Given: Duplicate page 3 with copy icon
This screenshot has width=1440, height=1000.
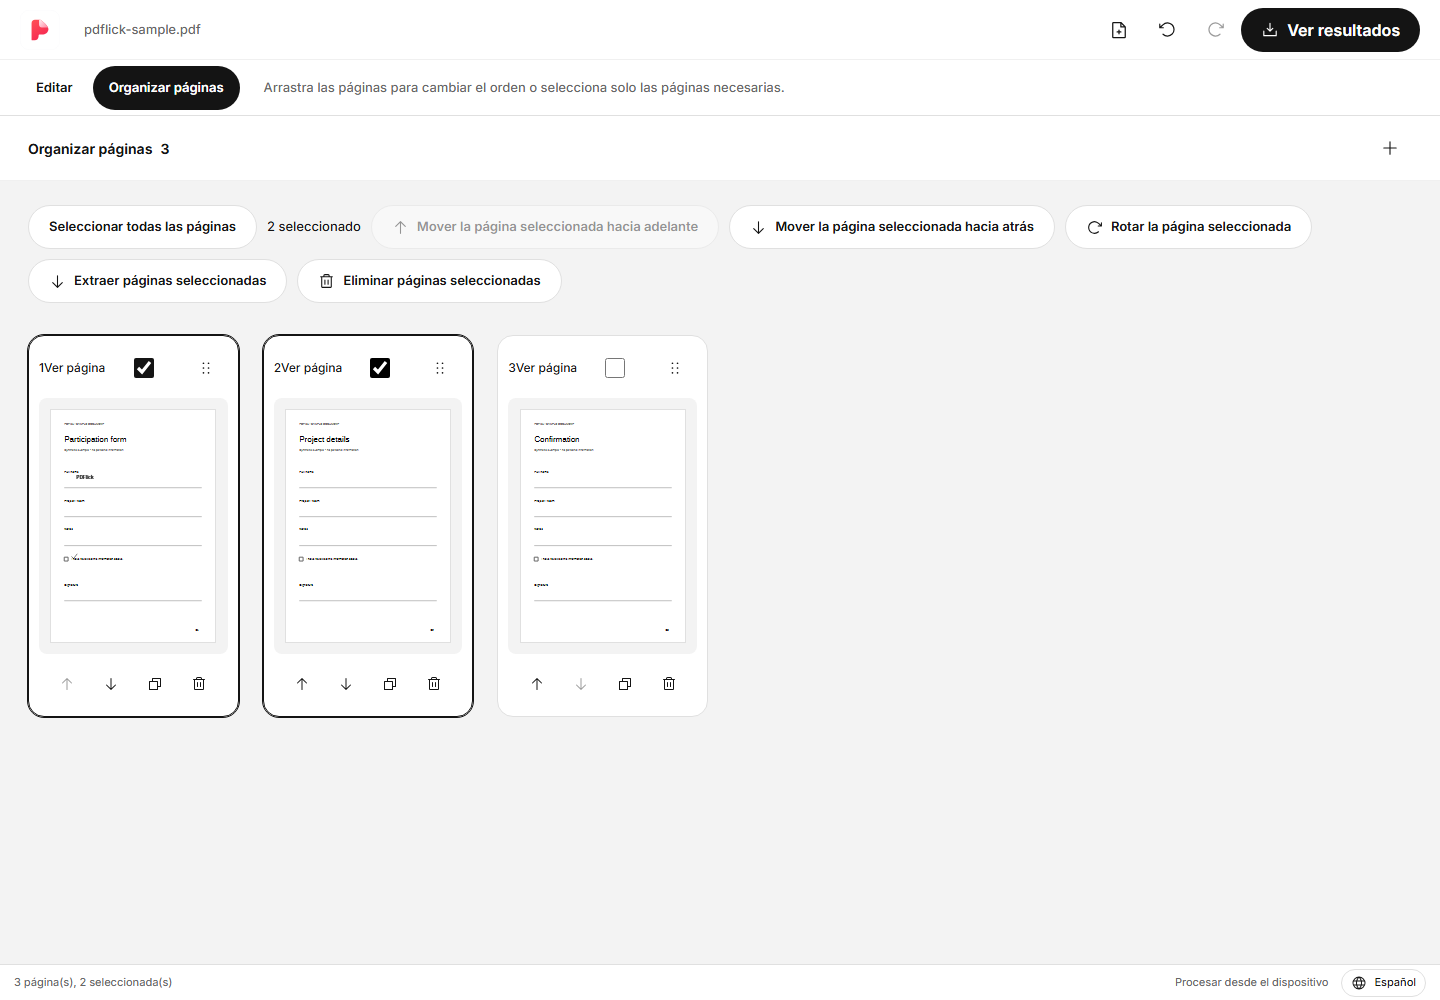Looking at the screenshot, I should click(x=625, y=684).
